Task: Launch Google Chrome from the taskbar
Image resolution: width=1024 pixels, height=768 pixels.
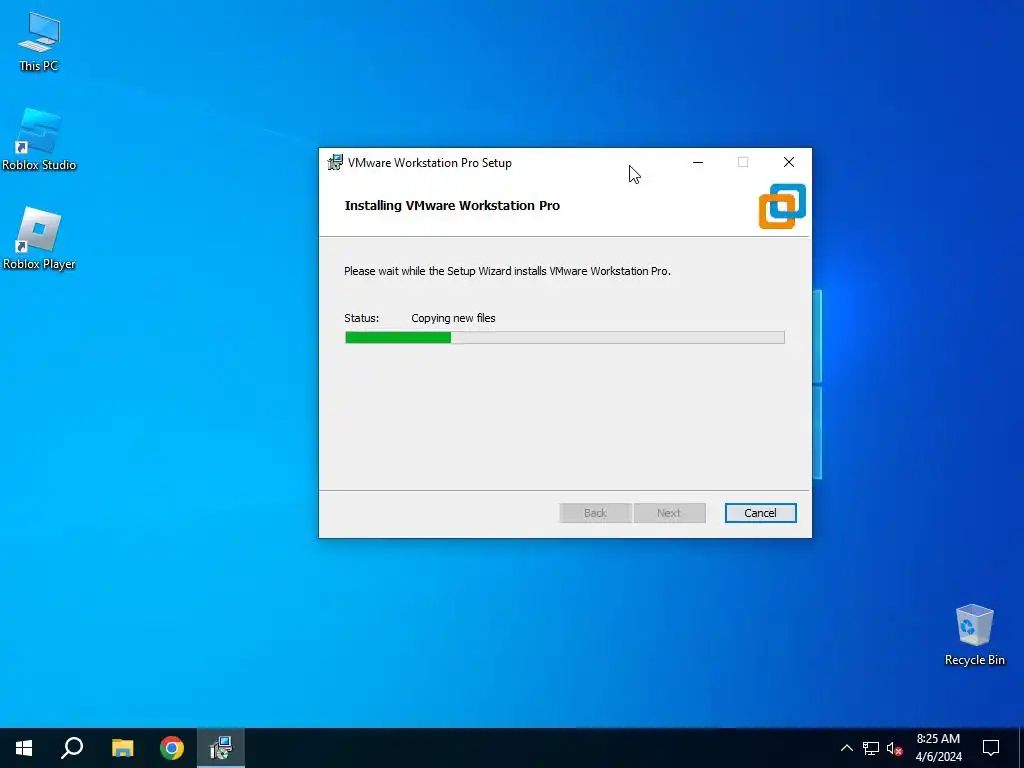Action: pyautogui.click(x=172, y=748)
